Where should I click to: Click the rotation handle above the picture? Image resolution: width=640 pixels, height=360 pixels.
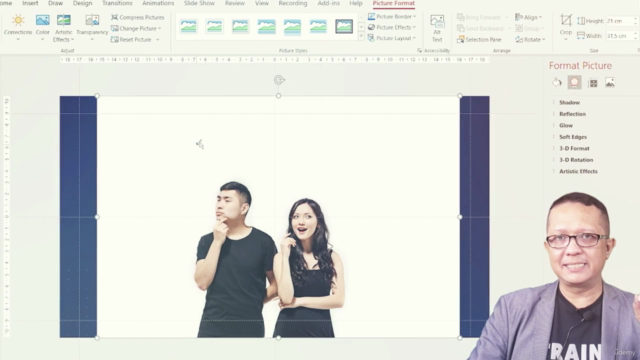pos(279,80)
